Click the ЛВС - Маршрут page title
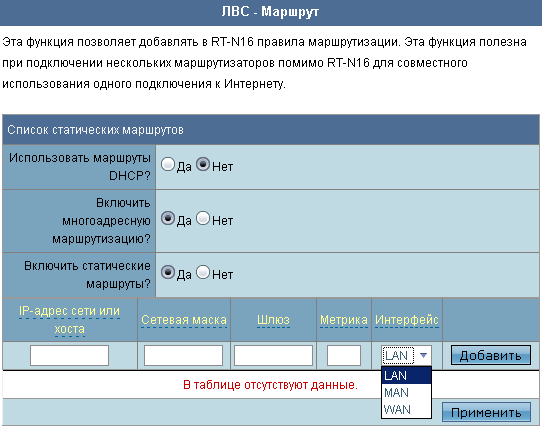The image size is (542, 429). pos(270,11)
